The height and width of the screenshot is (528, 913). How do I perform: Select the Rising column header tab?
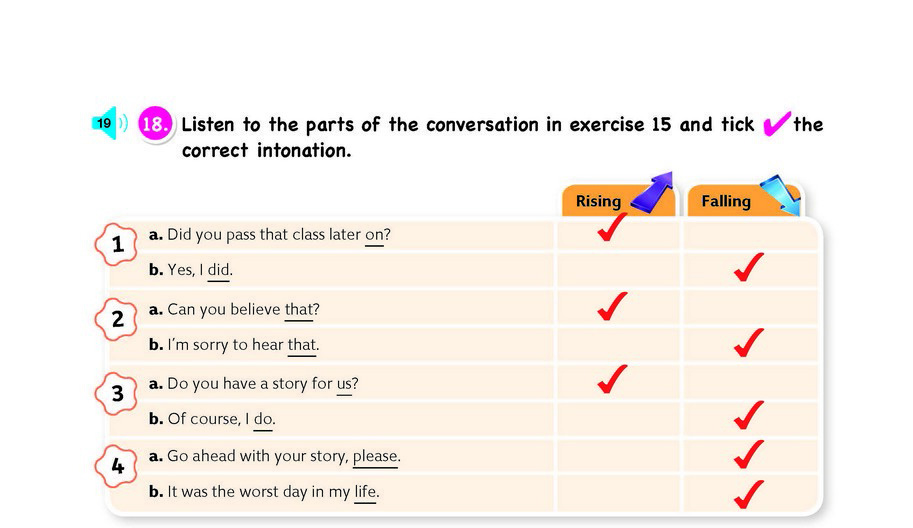(618, 201)
